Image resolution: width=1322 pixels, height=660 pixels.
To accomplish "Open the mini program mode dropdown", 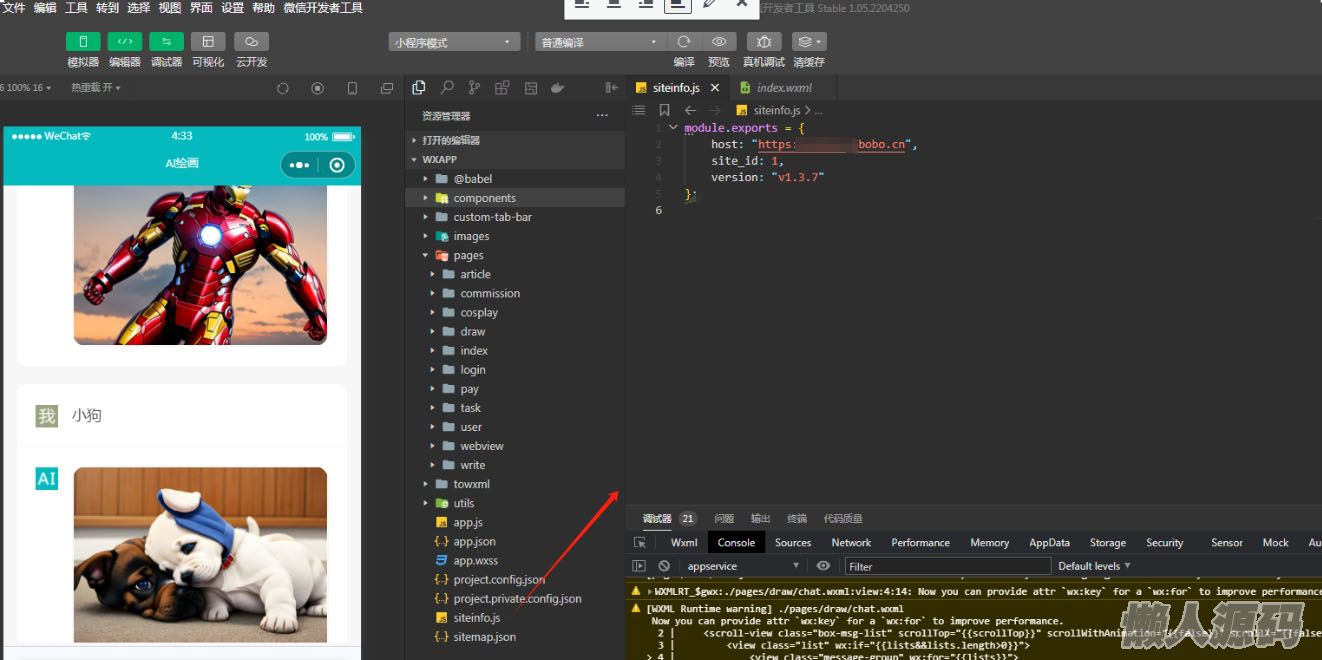I will click(x=455, y=42).
